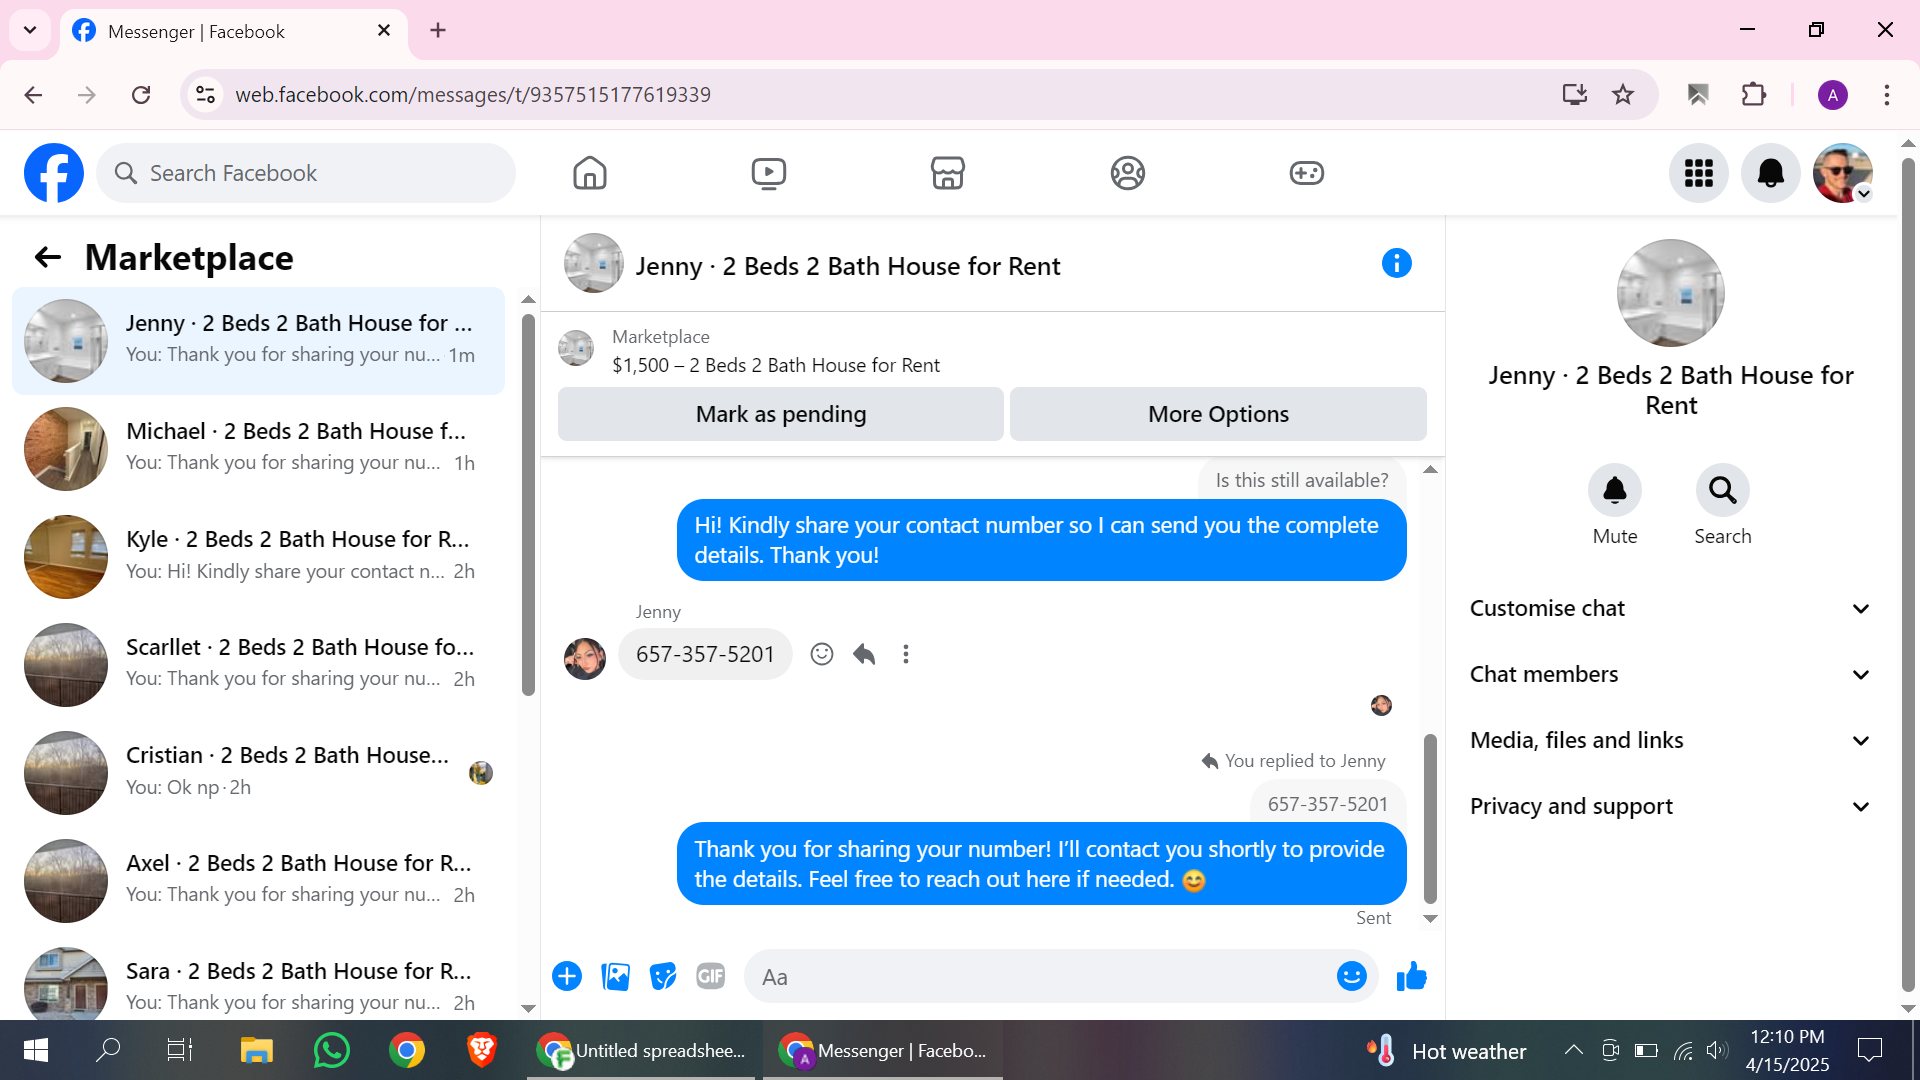Open conversation information icon

click(1396, 264)
